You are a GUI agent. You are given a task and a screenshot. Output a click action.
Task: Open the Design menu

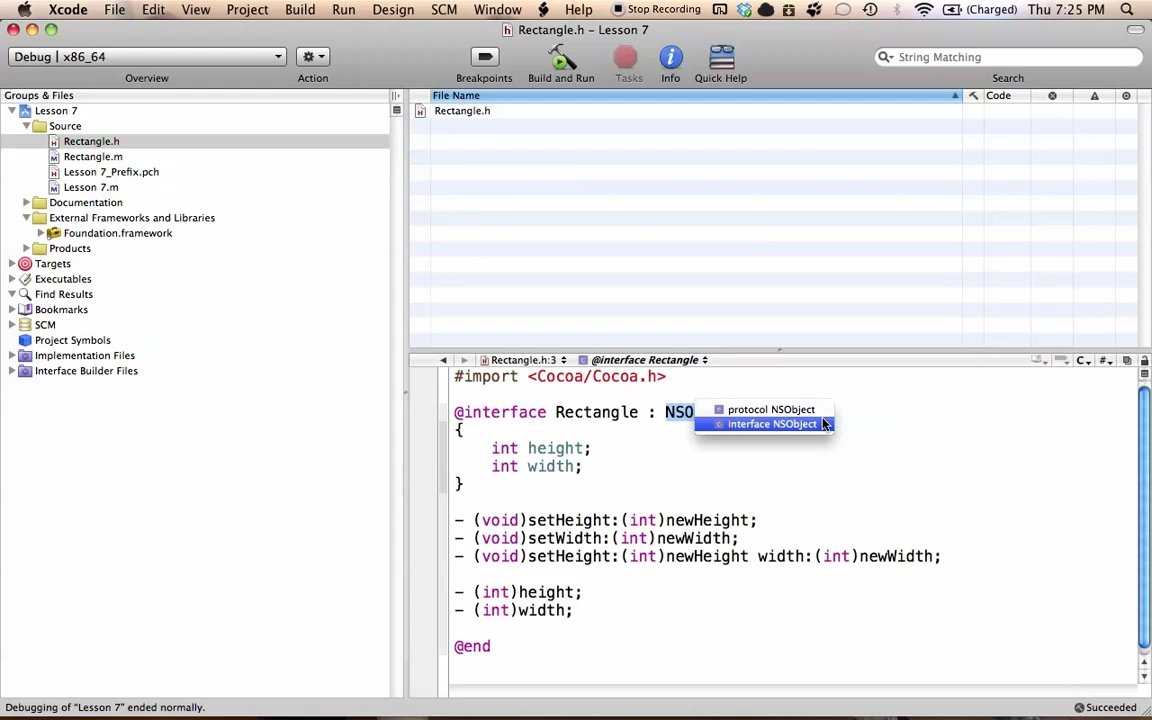(x=393, y=10)
